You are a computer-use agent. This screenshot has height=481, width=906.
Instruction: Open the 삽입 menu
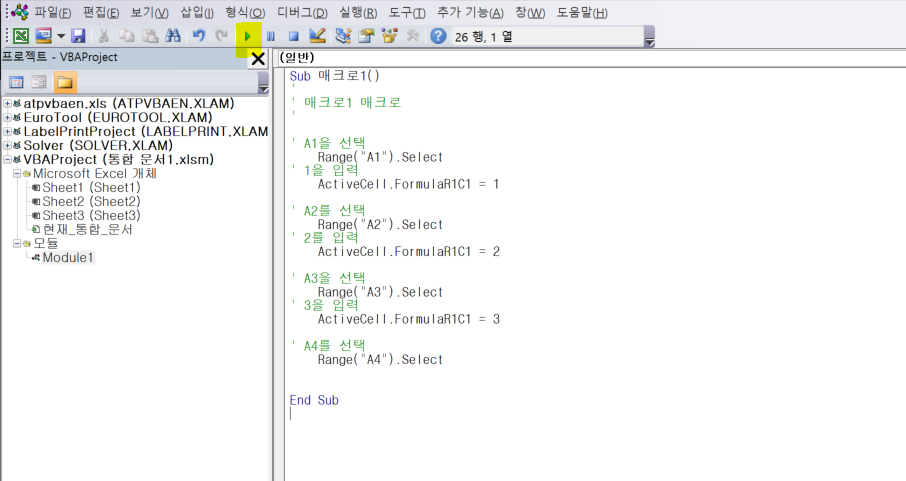[196, 13]
